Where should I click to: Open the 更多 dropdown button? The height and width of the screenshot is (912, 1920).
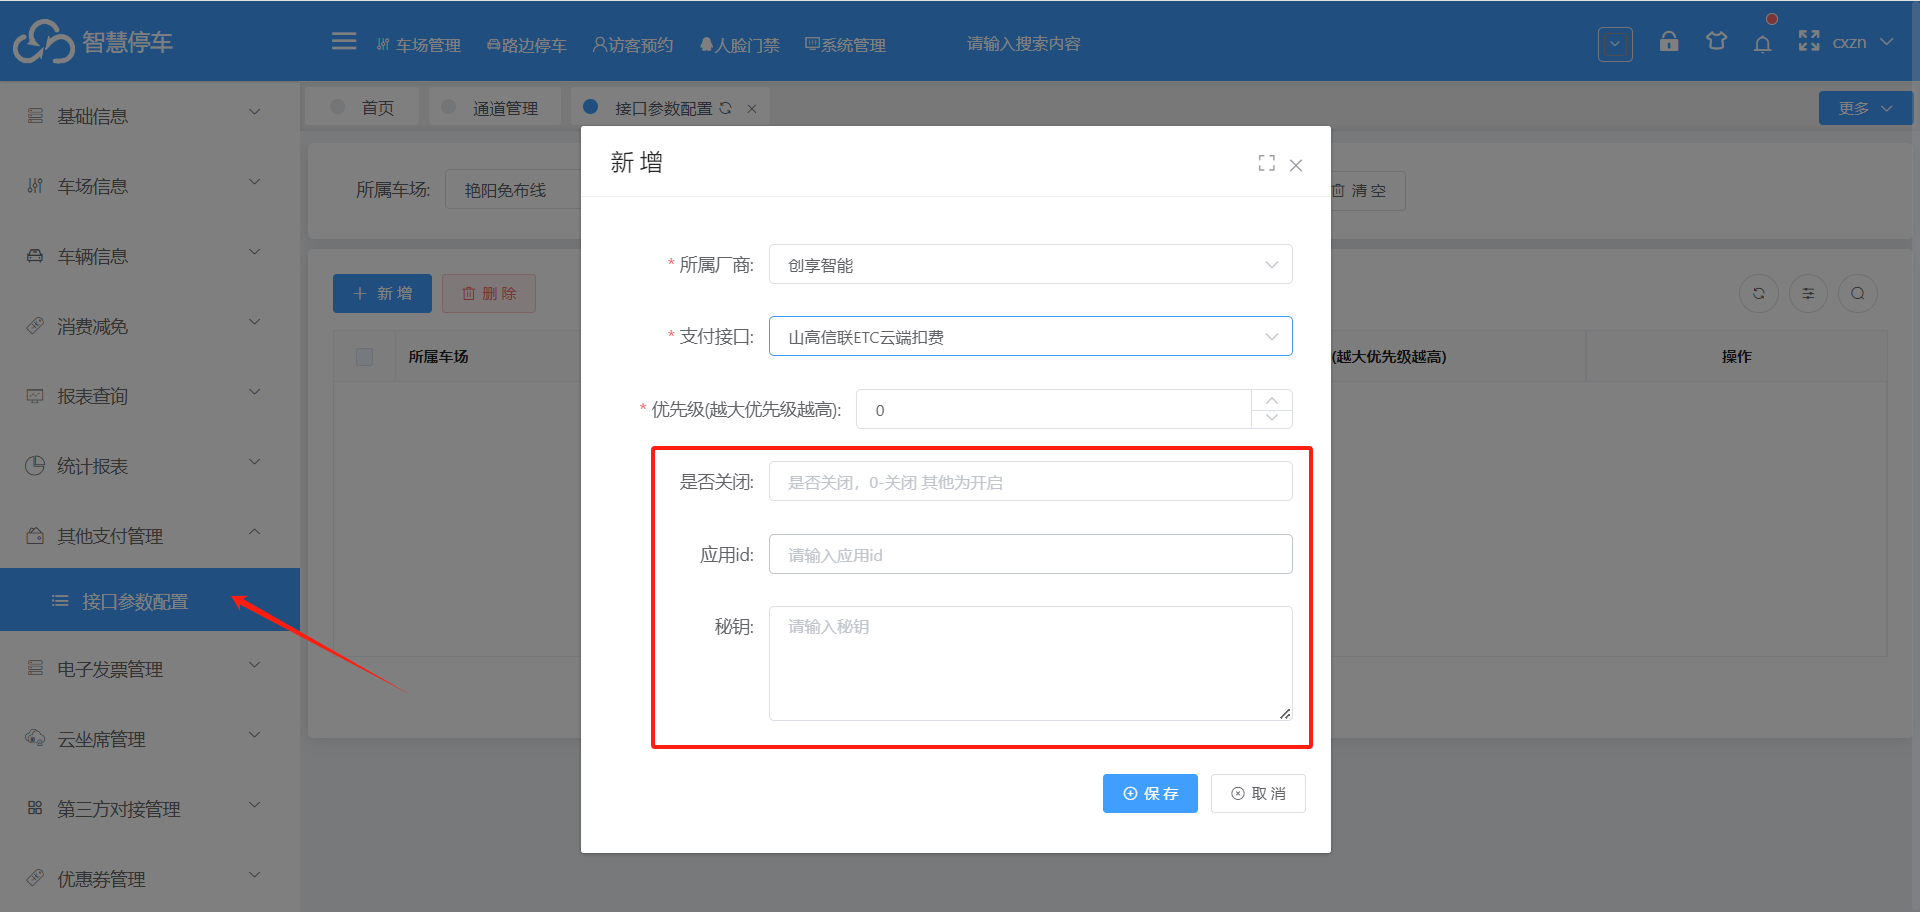(x=1865, y=108)
